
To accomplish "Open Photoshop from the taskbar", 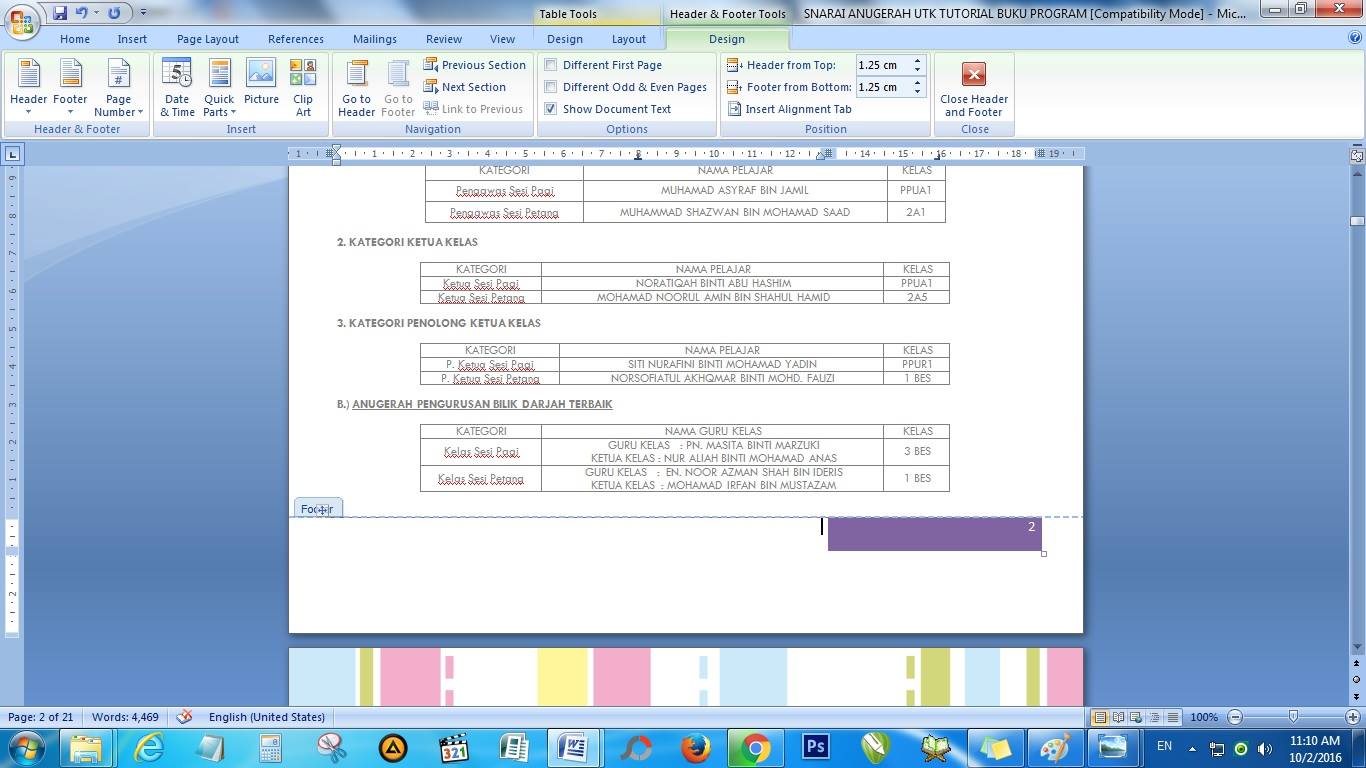I will click(x=816, y=747).
